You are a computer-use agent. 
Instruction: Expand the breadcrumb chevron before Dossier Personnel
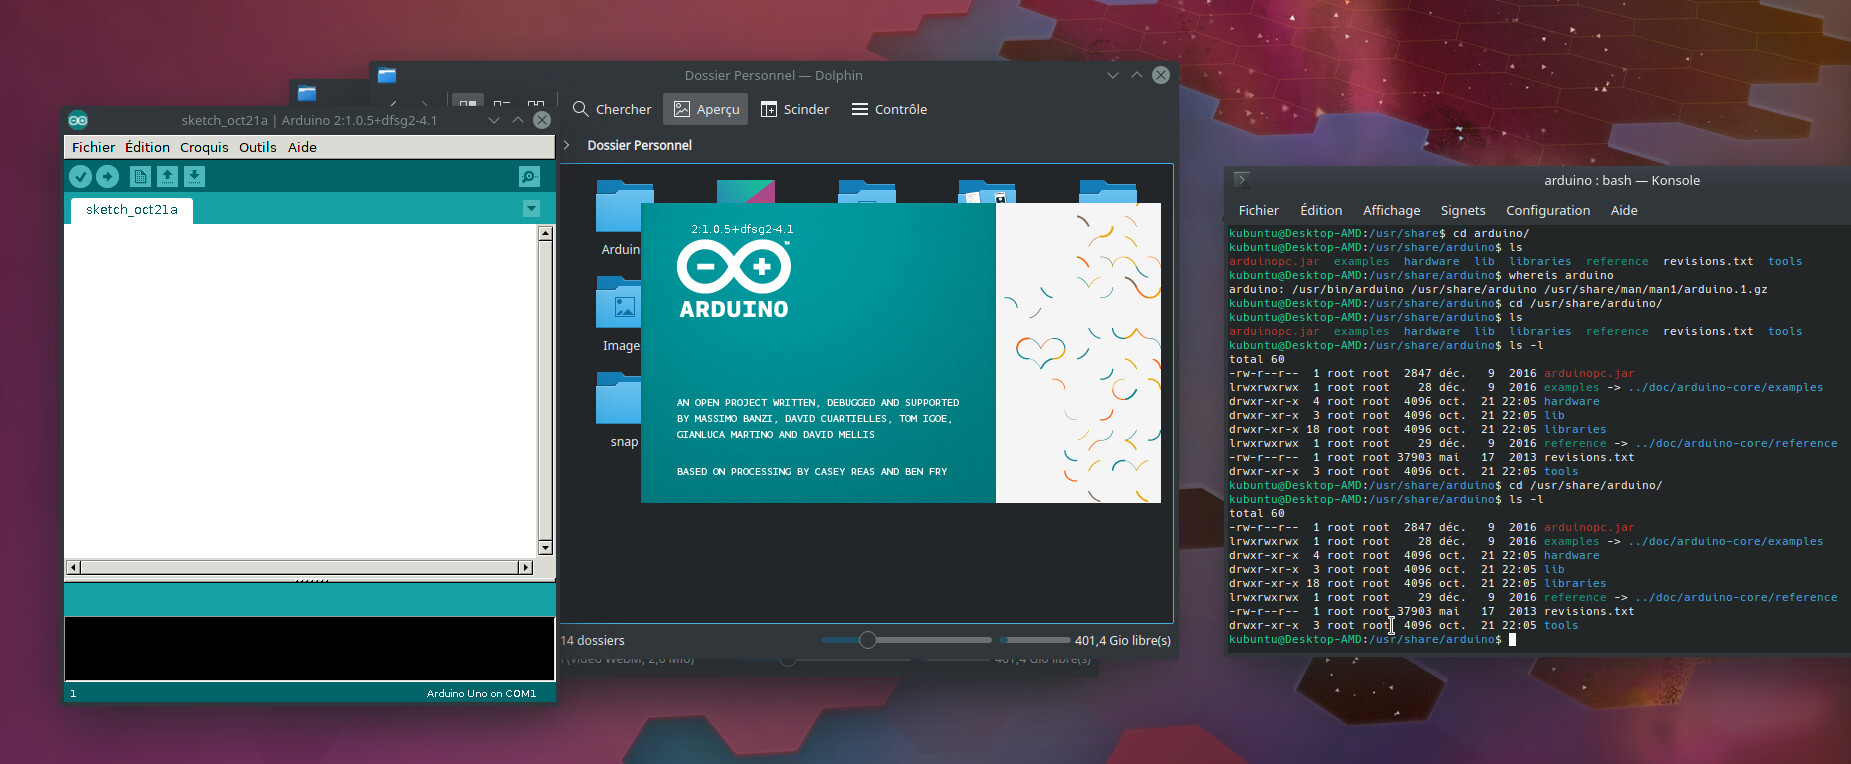(567, 145)
